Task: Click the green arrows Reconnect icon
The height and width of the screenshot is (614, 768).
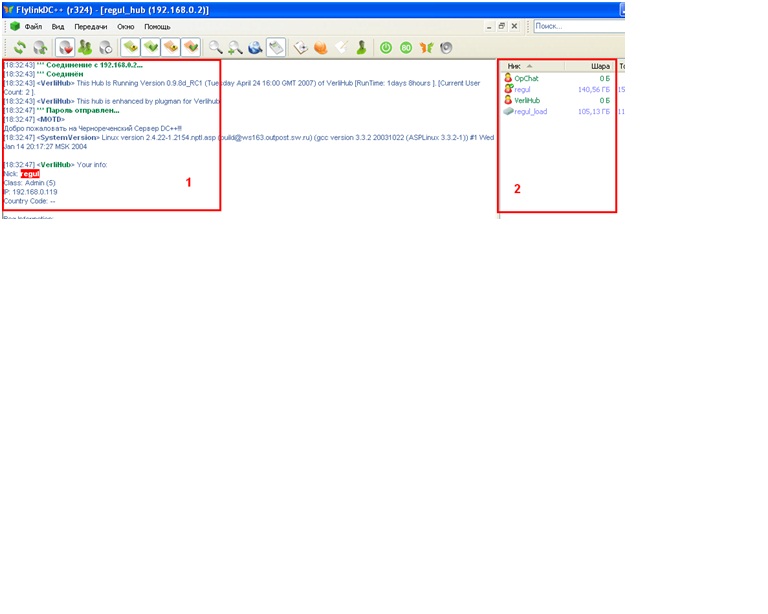Action: click(x=20, y=47)
